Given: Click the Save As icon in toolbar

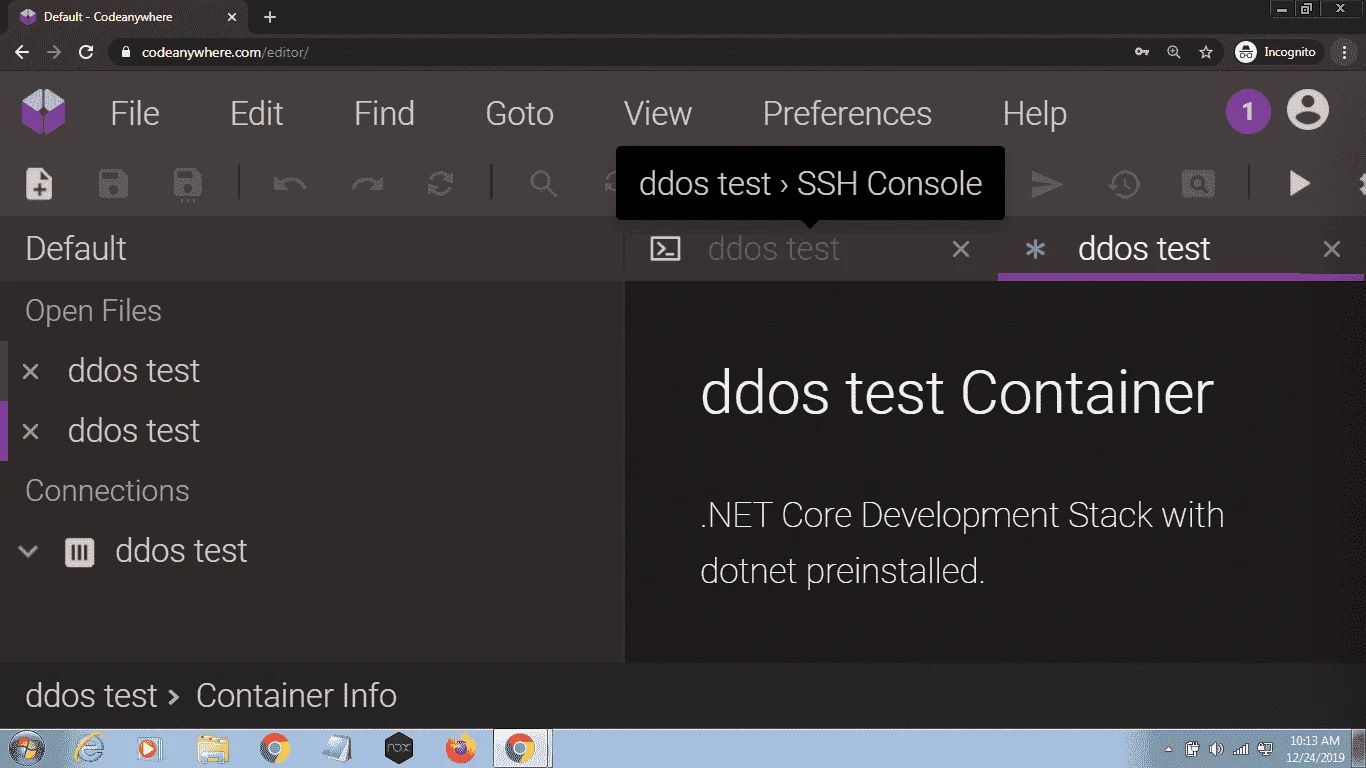Looking at the screenshot, I should 187,184.
